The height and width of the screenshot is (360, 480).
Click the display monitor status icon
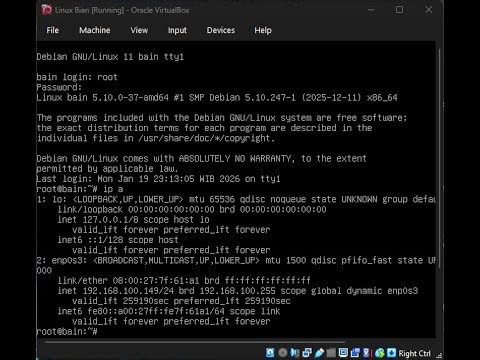point(343,353)
